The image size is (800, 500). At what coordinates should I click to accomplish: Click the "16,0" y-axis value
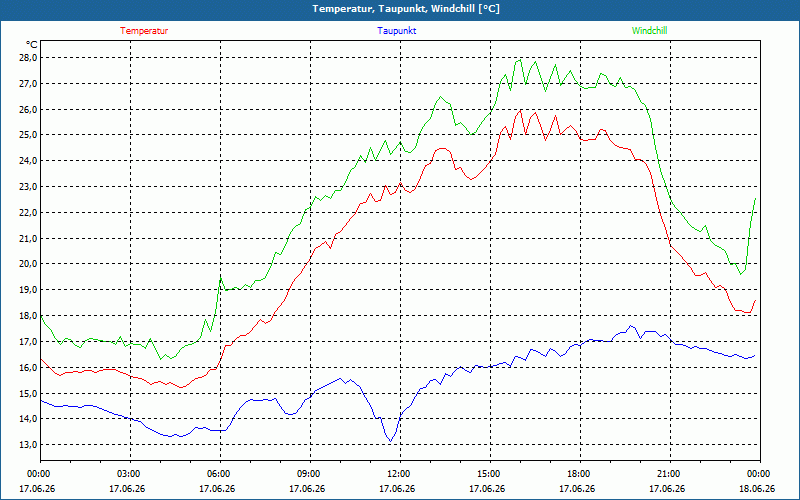pos(29,367)
